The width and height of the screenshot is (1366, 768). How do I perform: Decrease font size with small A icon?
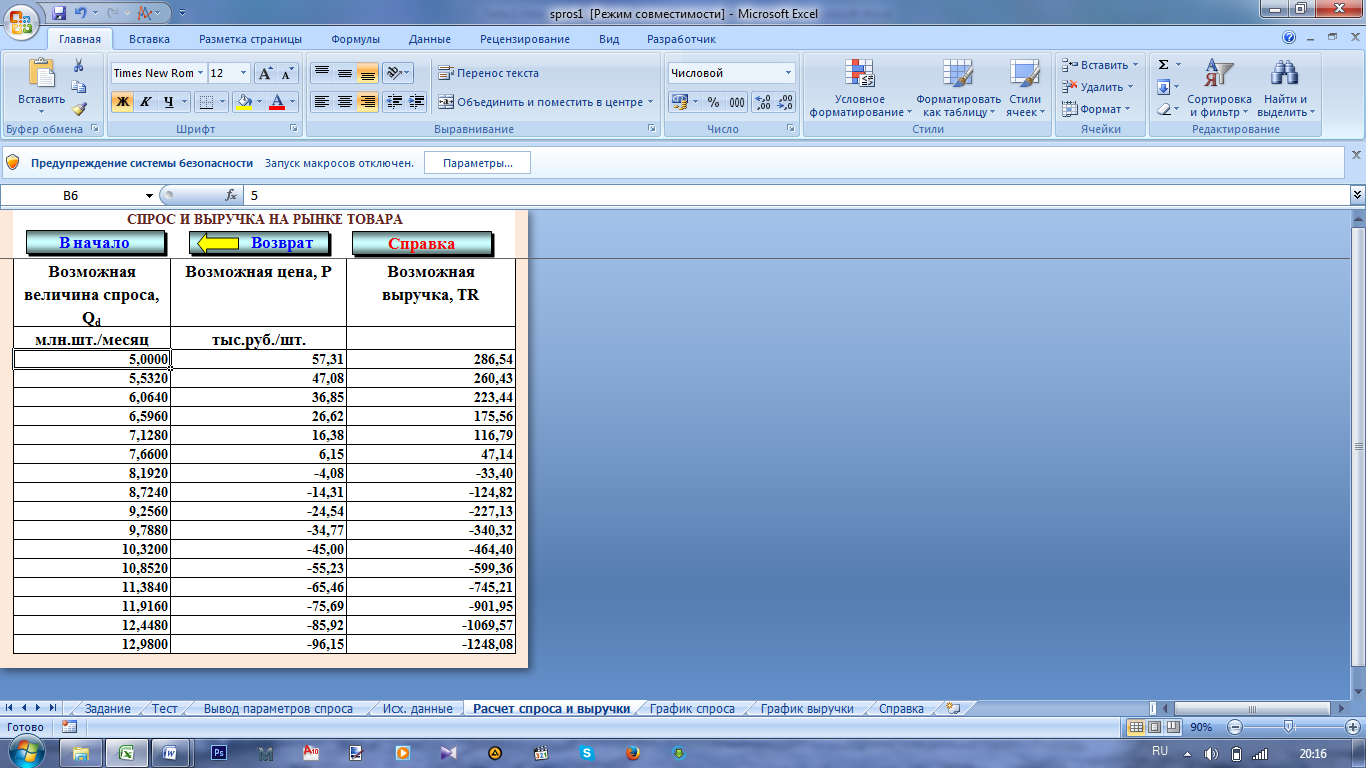pyautogui.click(x=287, y=73)
